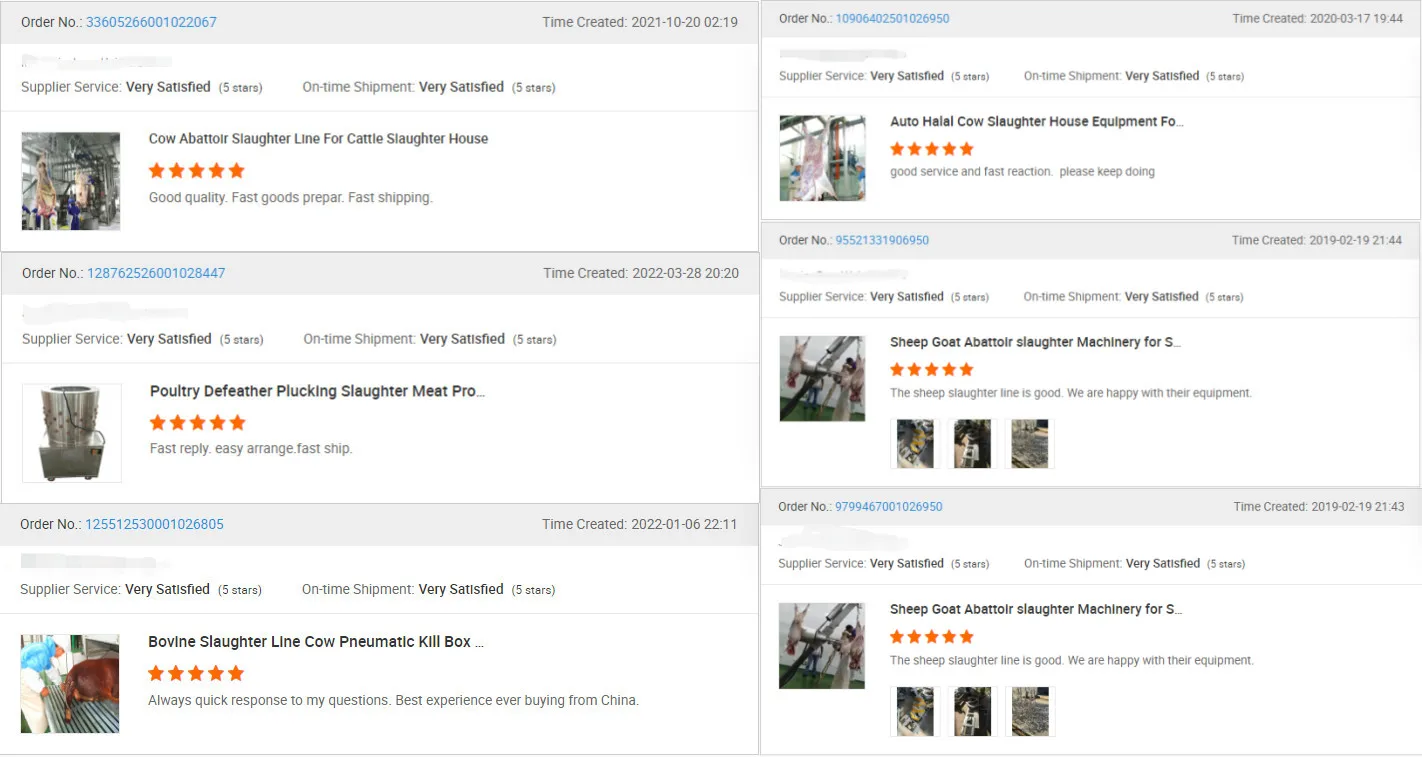The width and height of the screenshot is (1422, 757).
Task: Click the third review photo in bottom-right review
Action: (1030, 711)
